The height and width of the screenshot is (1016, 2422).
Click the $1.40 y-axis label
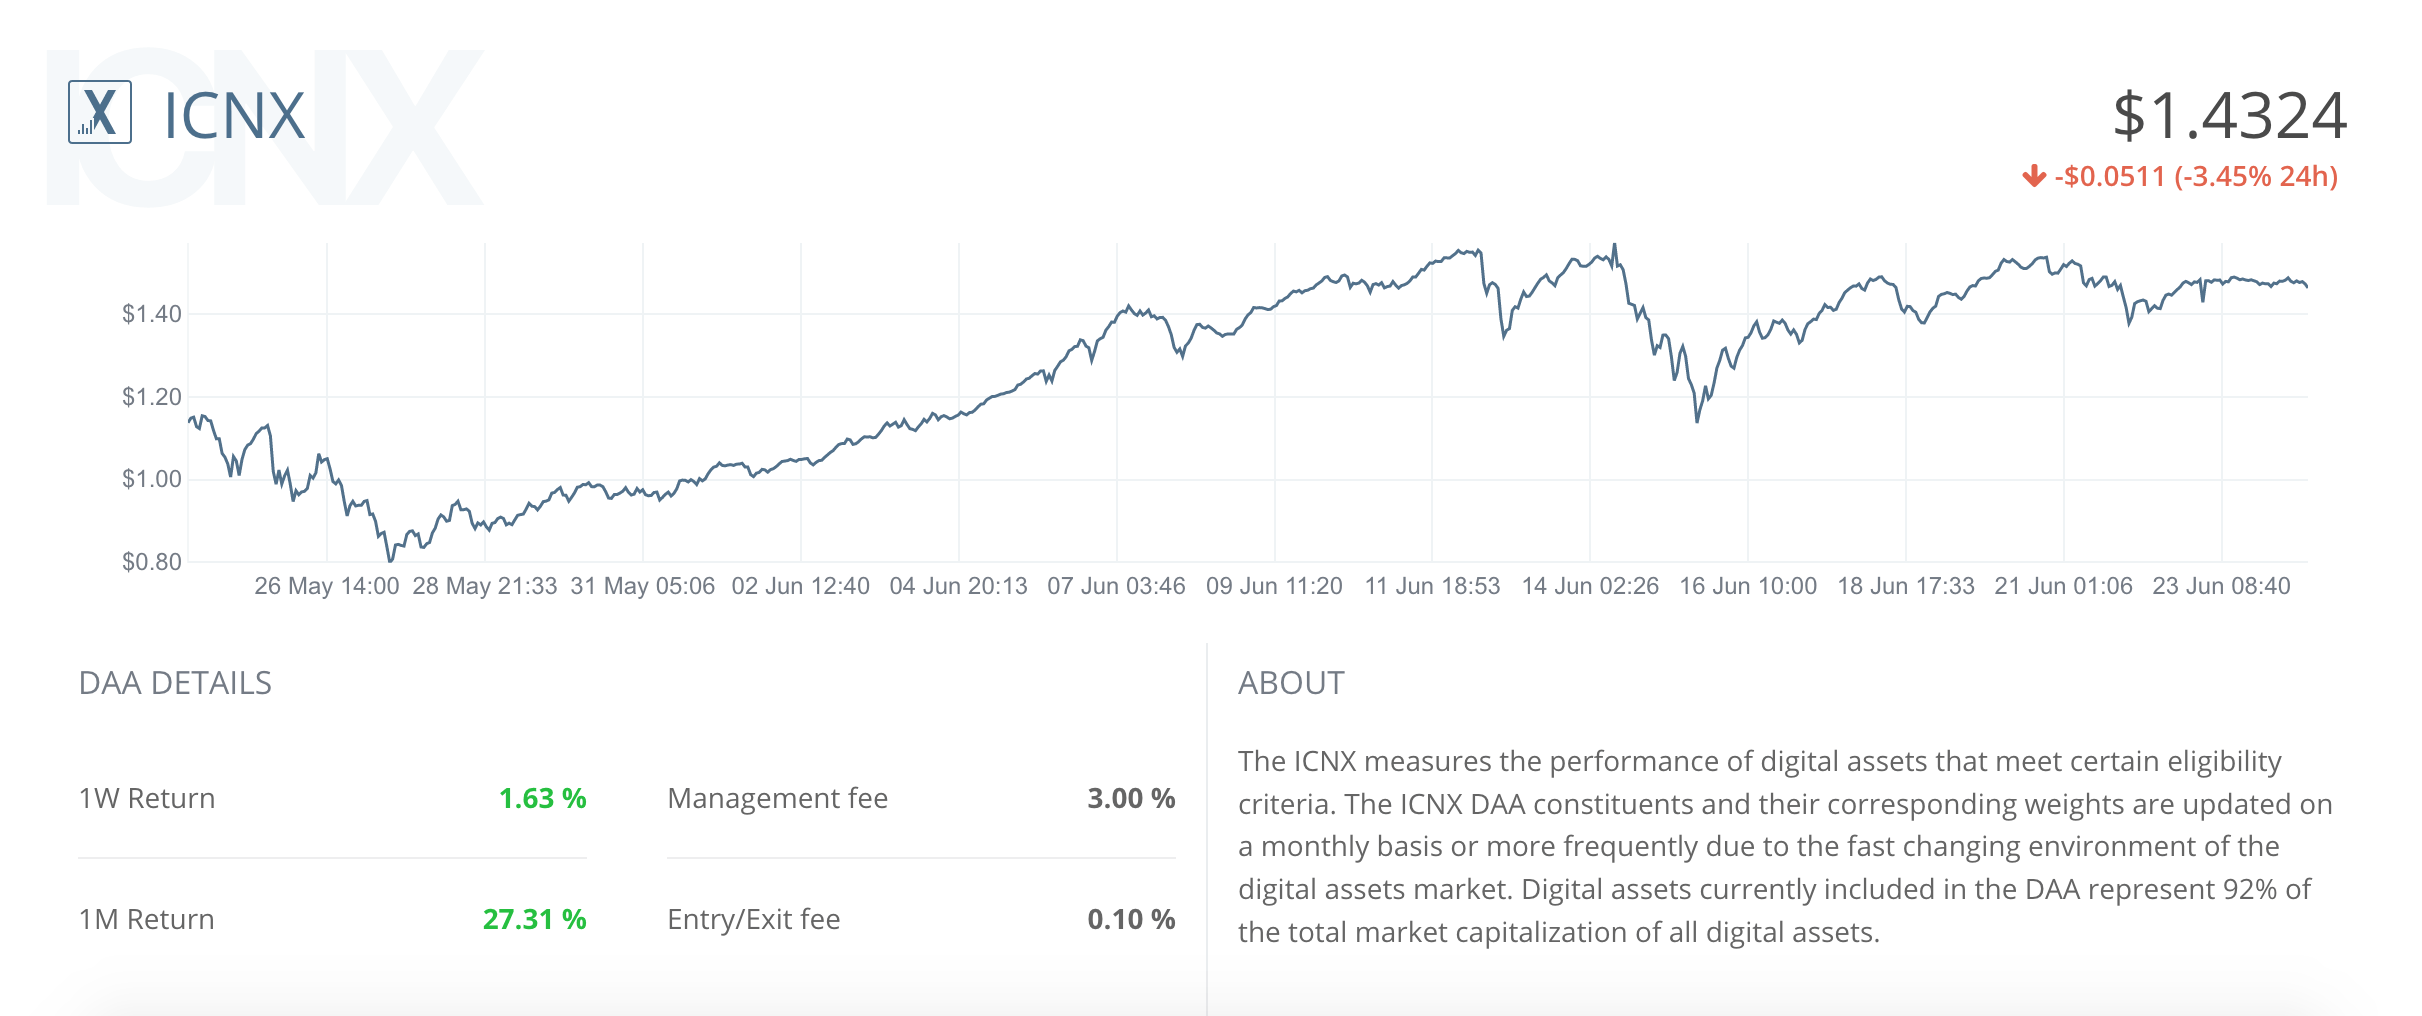tap(152, 314)
